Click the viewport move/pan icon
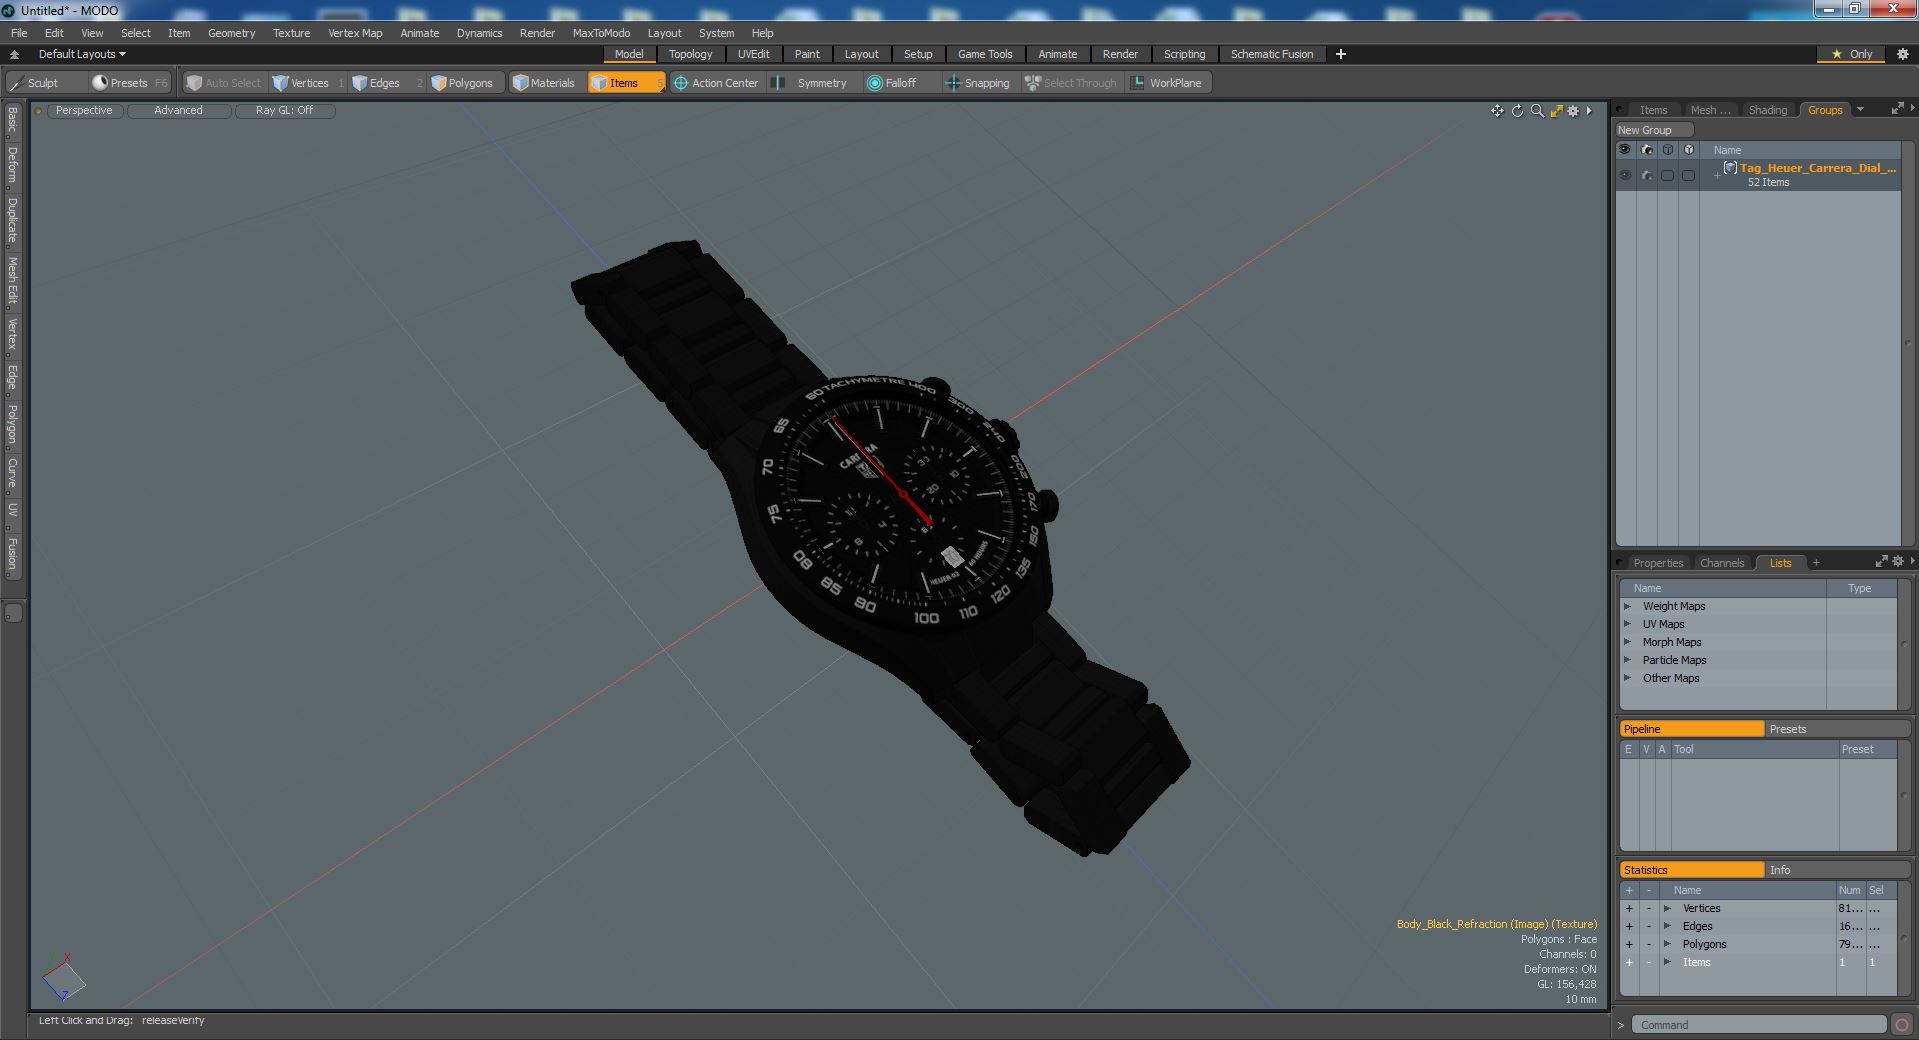 coord(1497,111)
